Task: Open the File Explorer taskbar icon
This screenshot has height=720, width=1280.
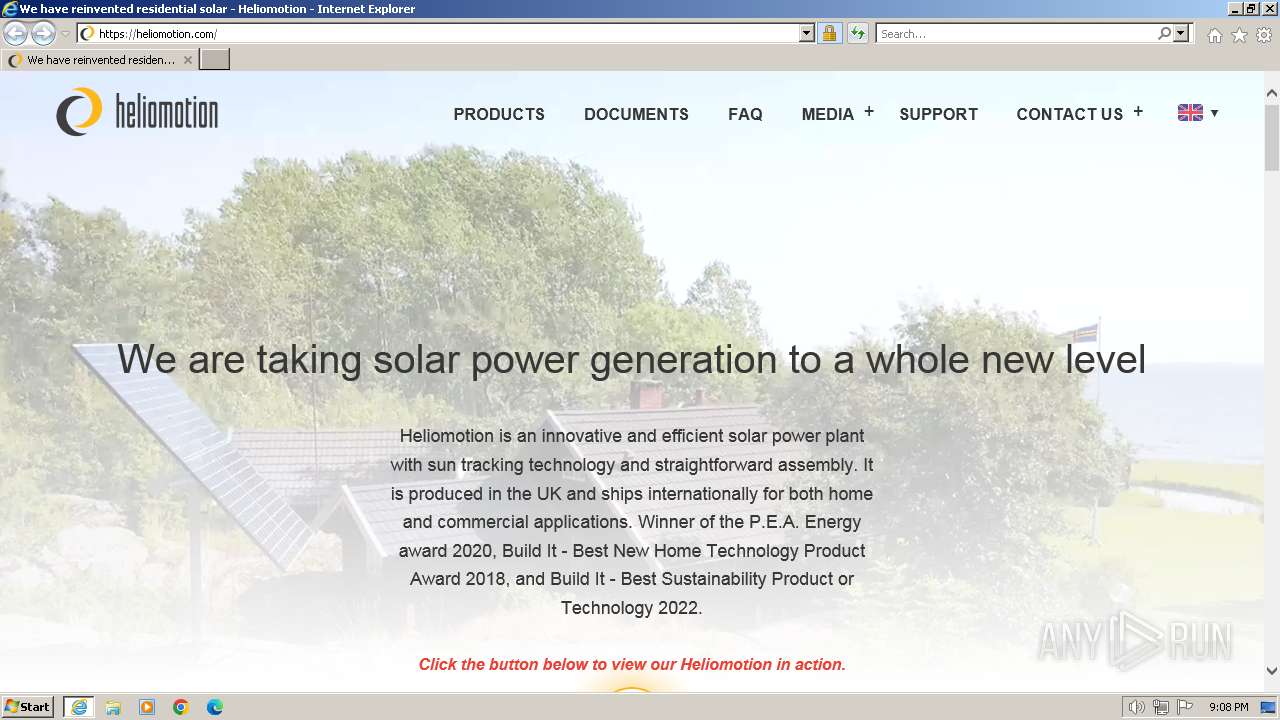Action: (113, 707)
